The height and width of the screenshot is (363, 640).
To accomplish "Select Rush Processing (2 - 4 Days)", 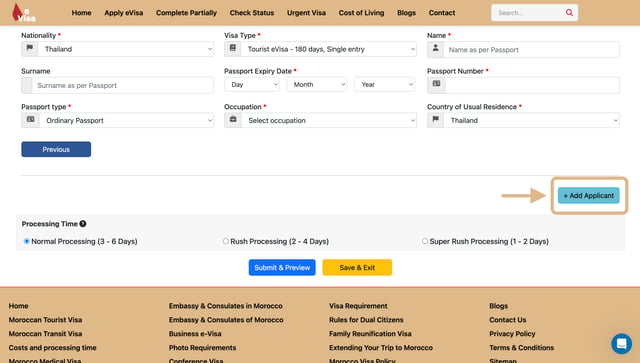I will (x=226, y=241).
